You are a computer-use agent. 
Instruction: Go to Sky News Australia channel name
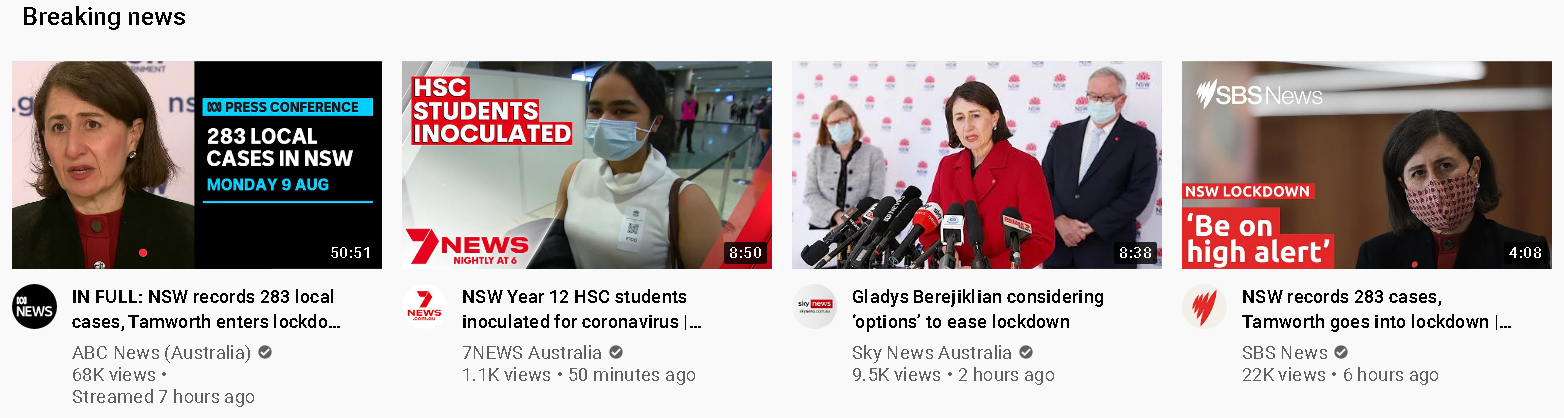click(932, 353)
